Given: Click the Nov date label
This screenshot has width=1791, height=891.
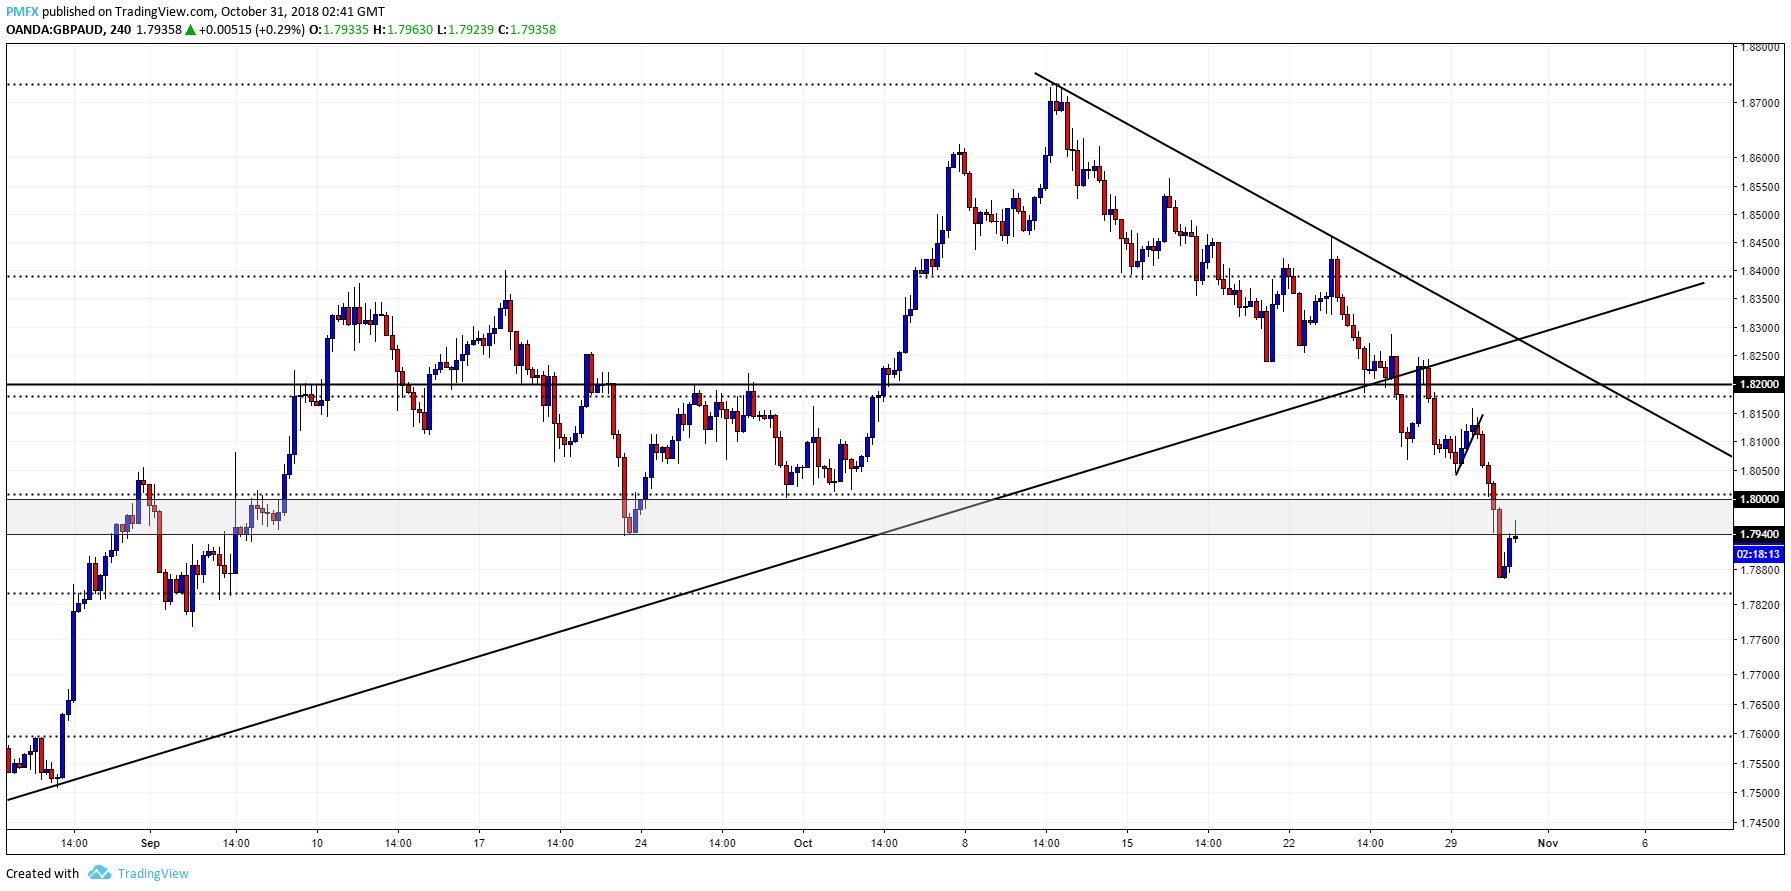Looking at the screenshot, I should click(1548, 843).
